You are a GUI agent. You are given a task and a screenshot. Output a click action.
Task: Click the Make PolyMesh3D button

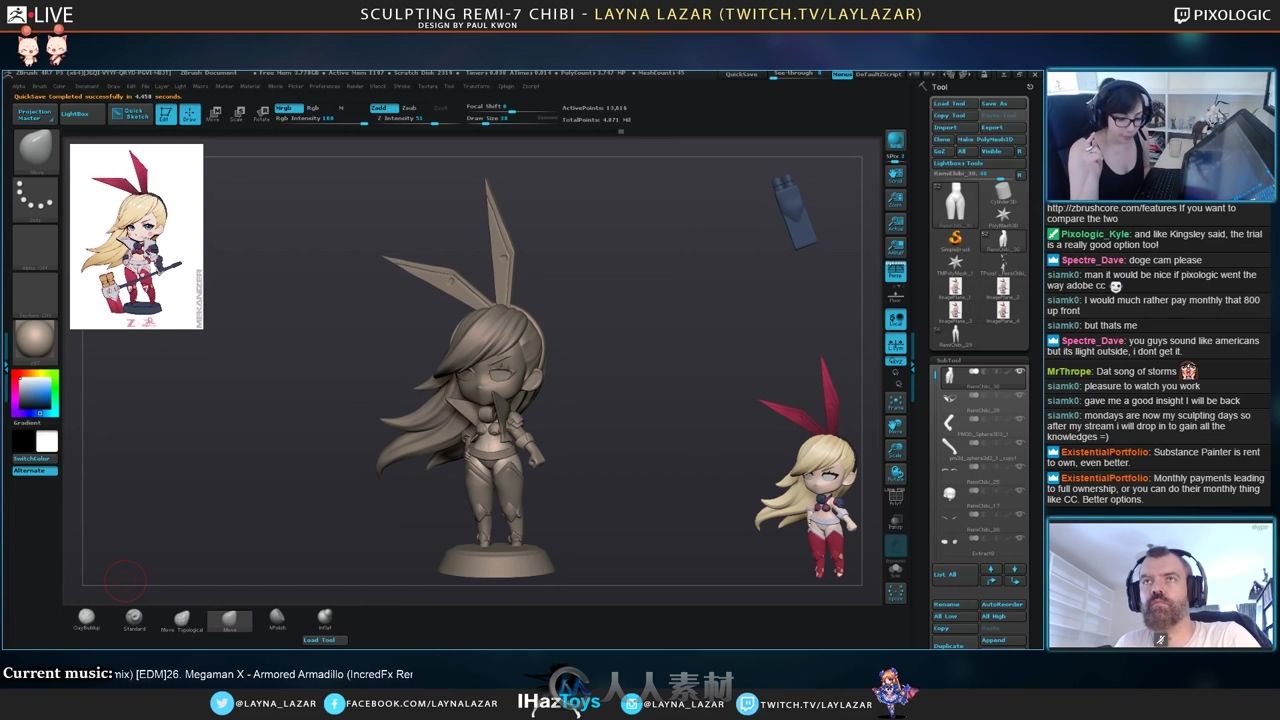(x=990, y=139)
